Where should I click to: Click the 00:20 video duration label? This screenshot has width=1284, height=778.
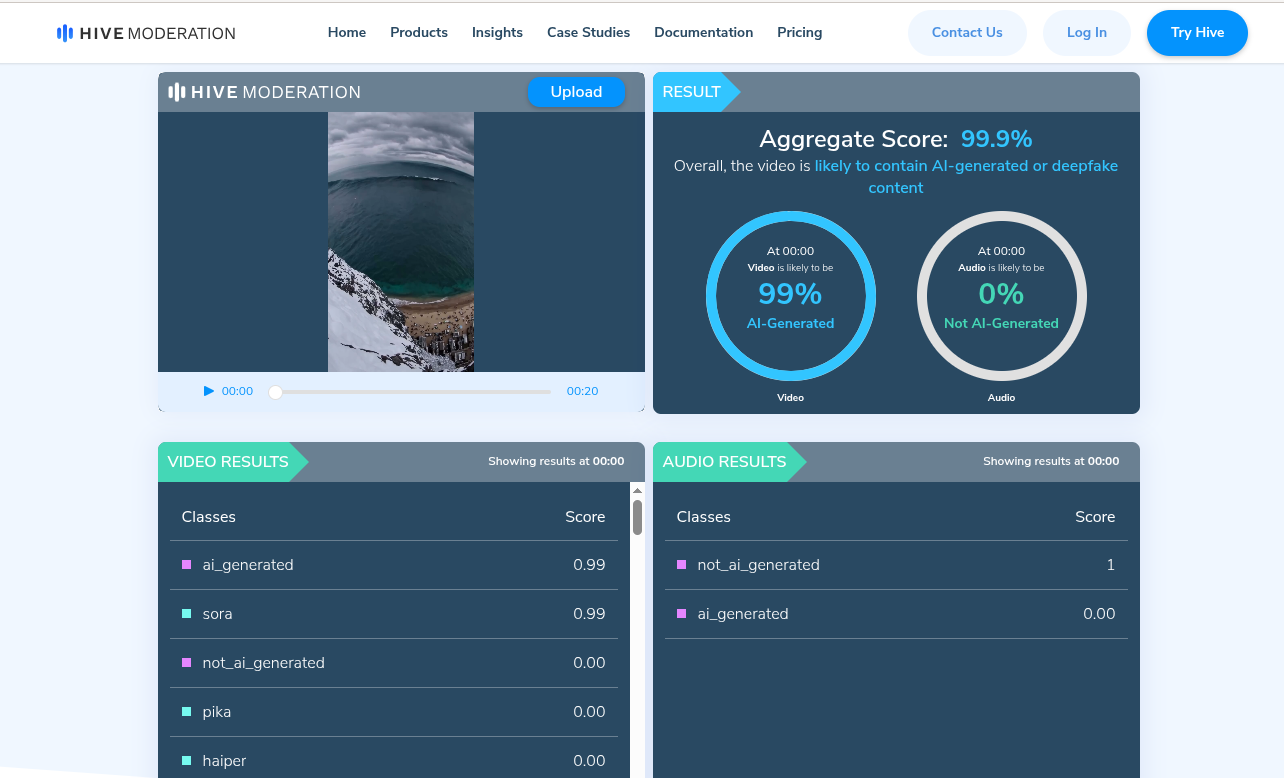tap(582, 391)
